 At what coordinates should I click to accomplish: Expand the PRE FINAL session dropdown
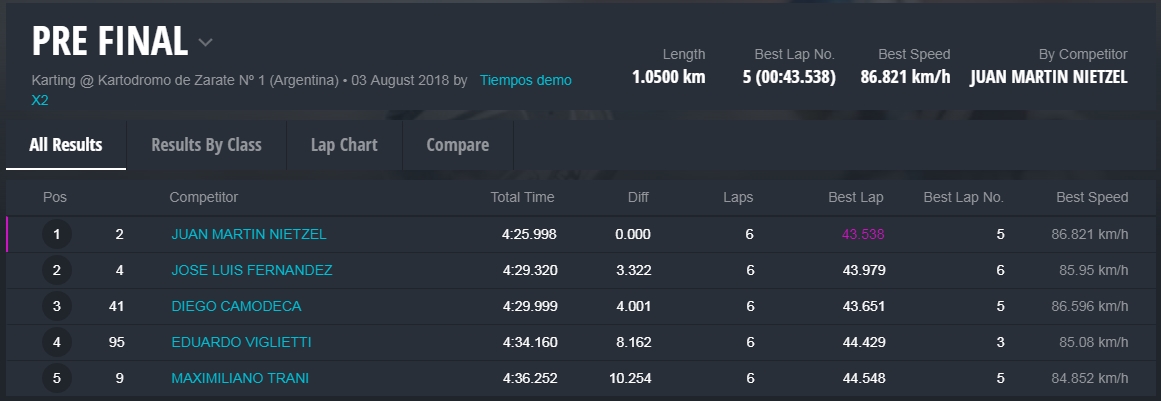205,43
